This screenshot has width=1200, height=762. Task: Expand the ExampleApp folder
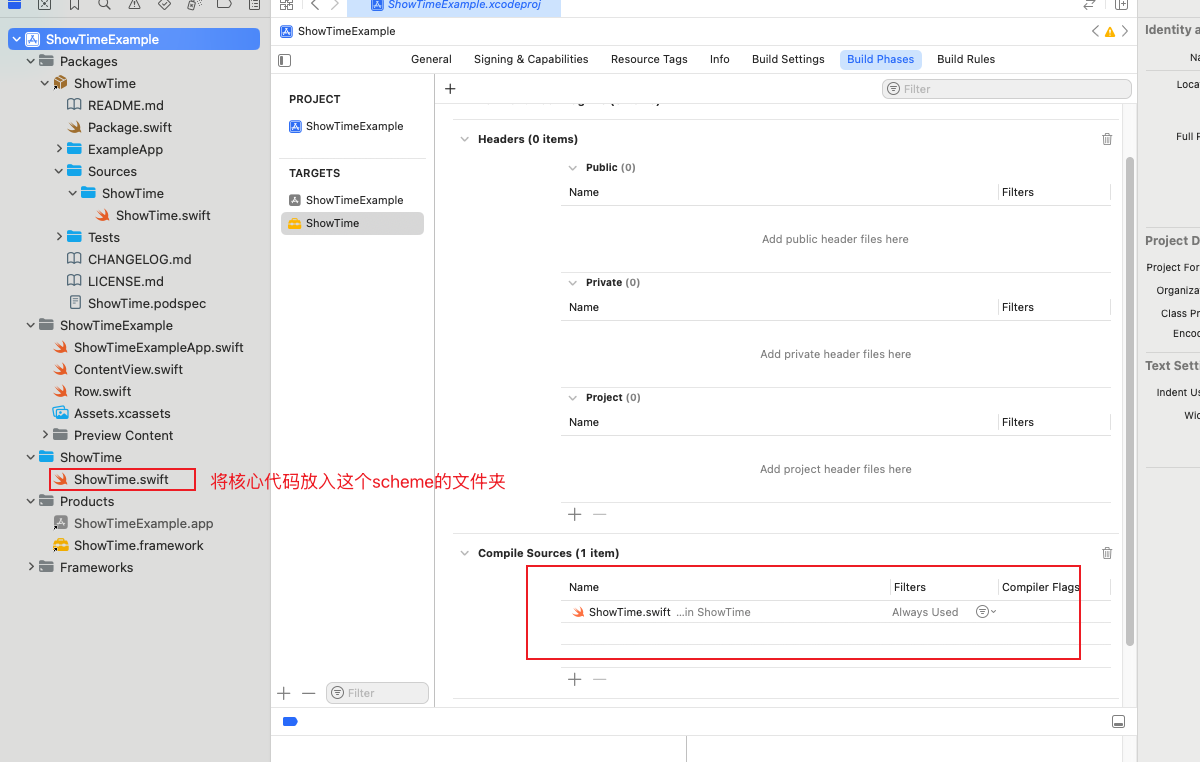(60, 149)
